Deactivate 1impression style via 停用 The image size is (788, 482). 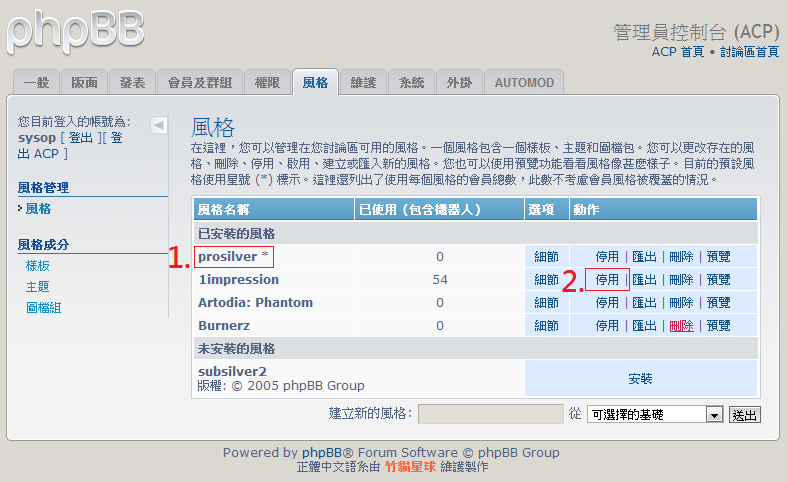point(607,280)
